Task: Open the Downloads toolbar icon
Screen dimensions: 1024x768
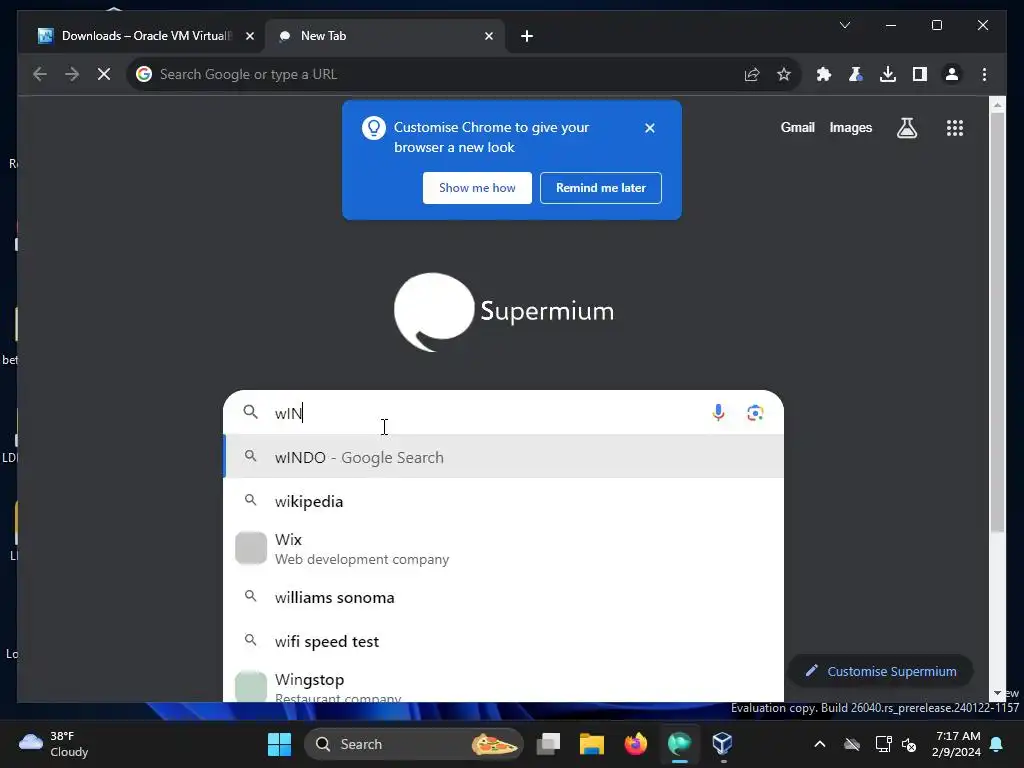Action: [888, 74]
